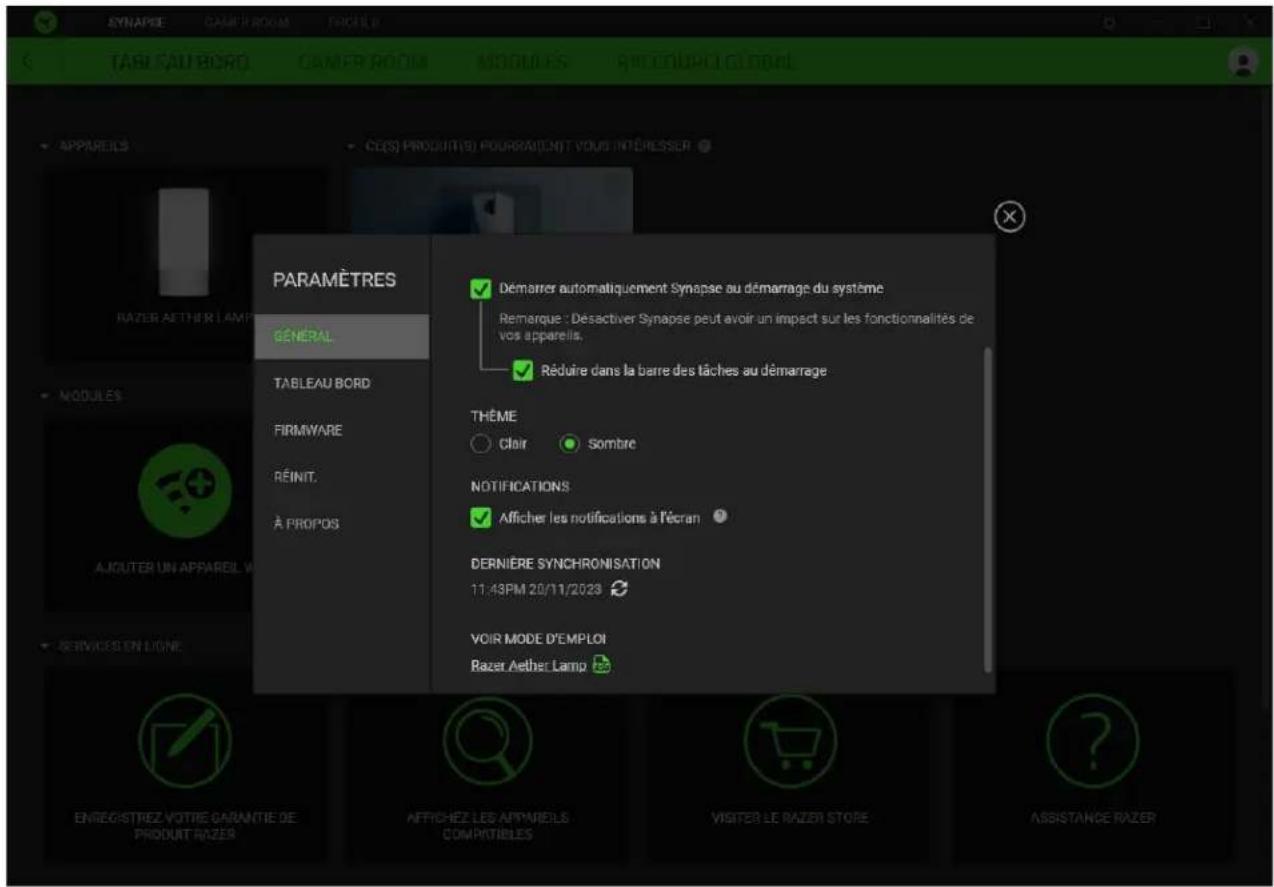This screenshot has height=887, width=1274.
Task: Click the help icon beside products you may like
Action: (x=705, y=146)
